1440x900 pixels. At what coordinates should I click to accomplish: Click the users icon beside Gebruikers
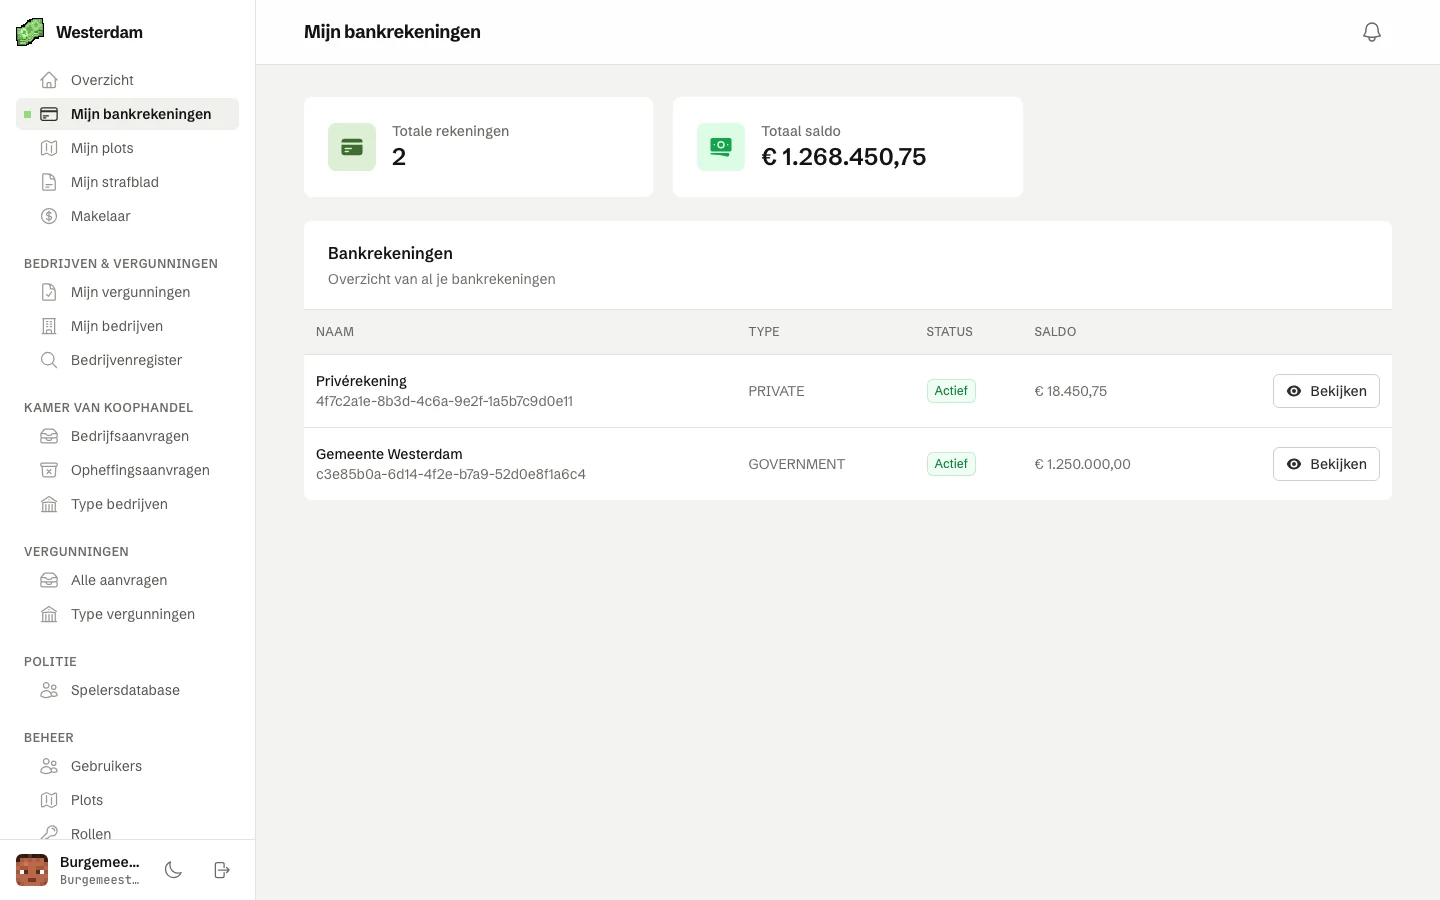(49, 766)
